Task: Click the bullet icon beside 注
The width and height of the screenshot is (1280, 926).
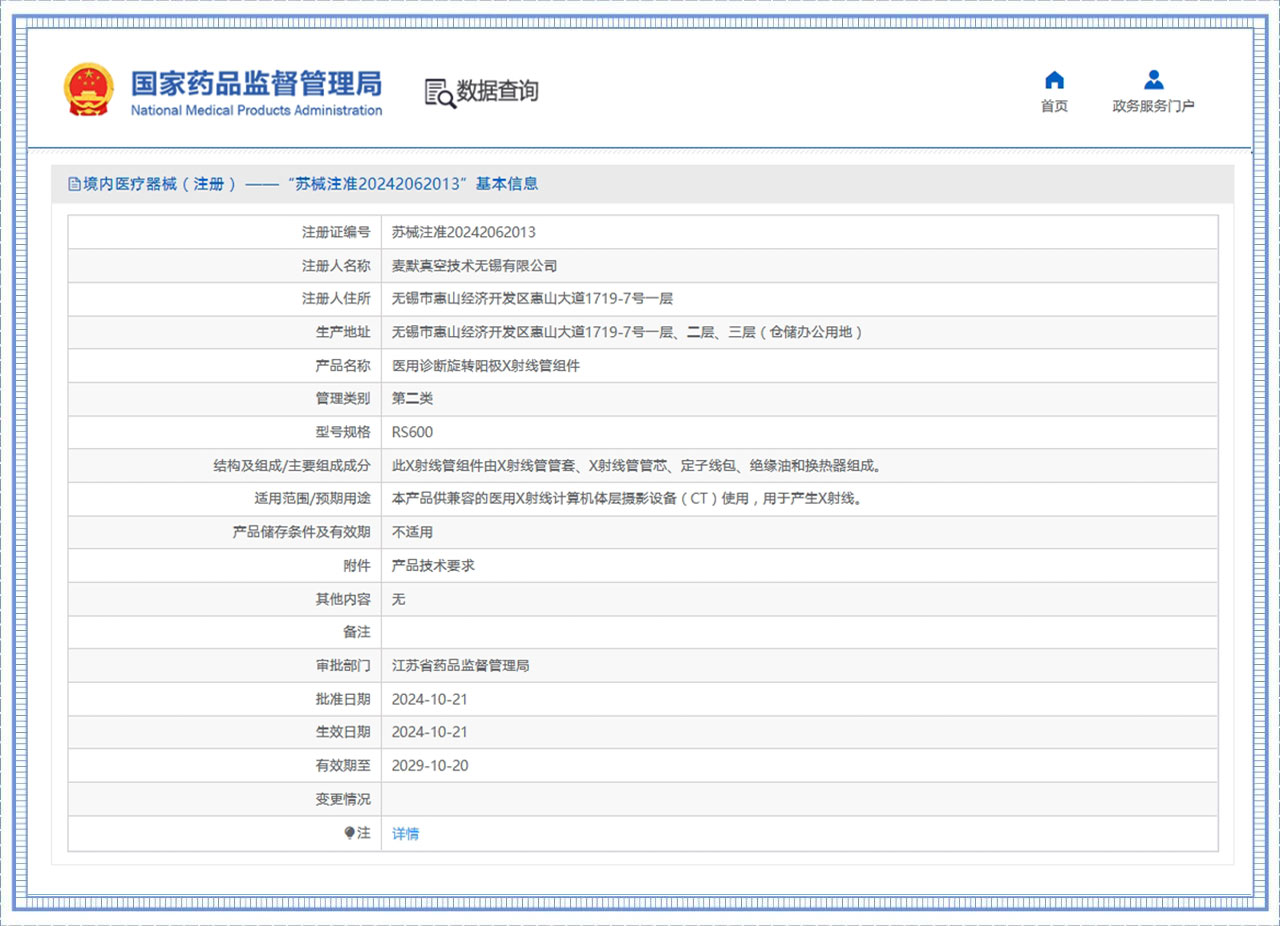Action: [350, 833]
